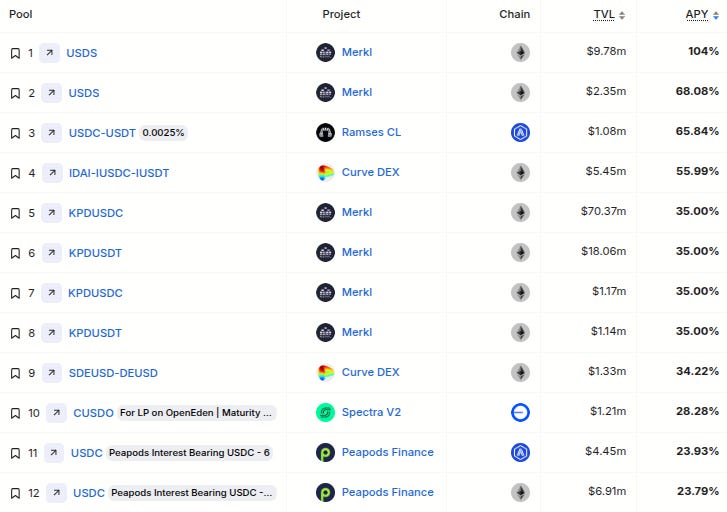727x512 pixels.
Task: Open the KPDUSDC pool link in row 5
Action: click(x=96, y=213)
